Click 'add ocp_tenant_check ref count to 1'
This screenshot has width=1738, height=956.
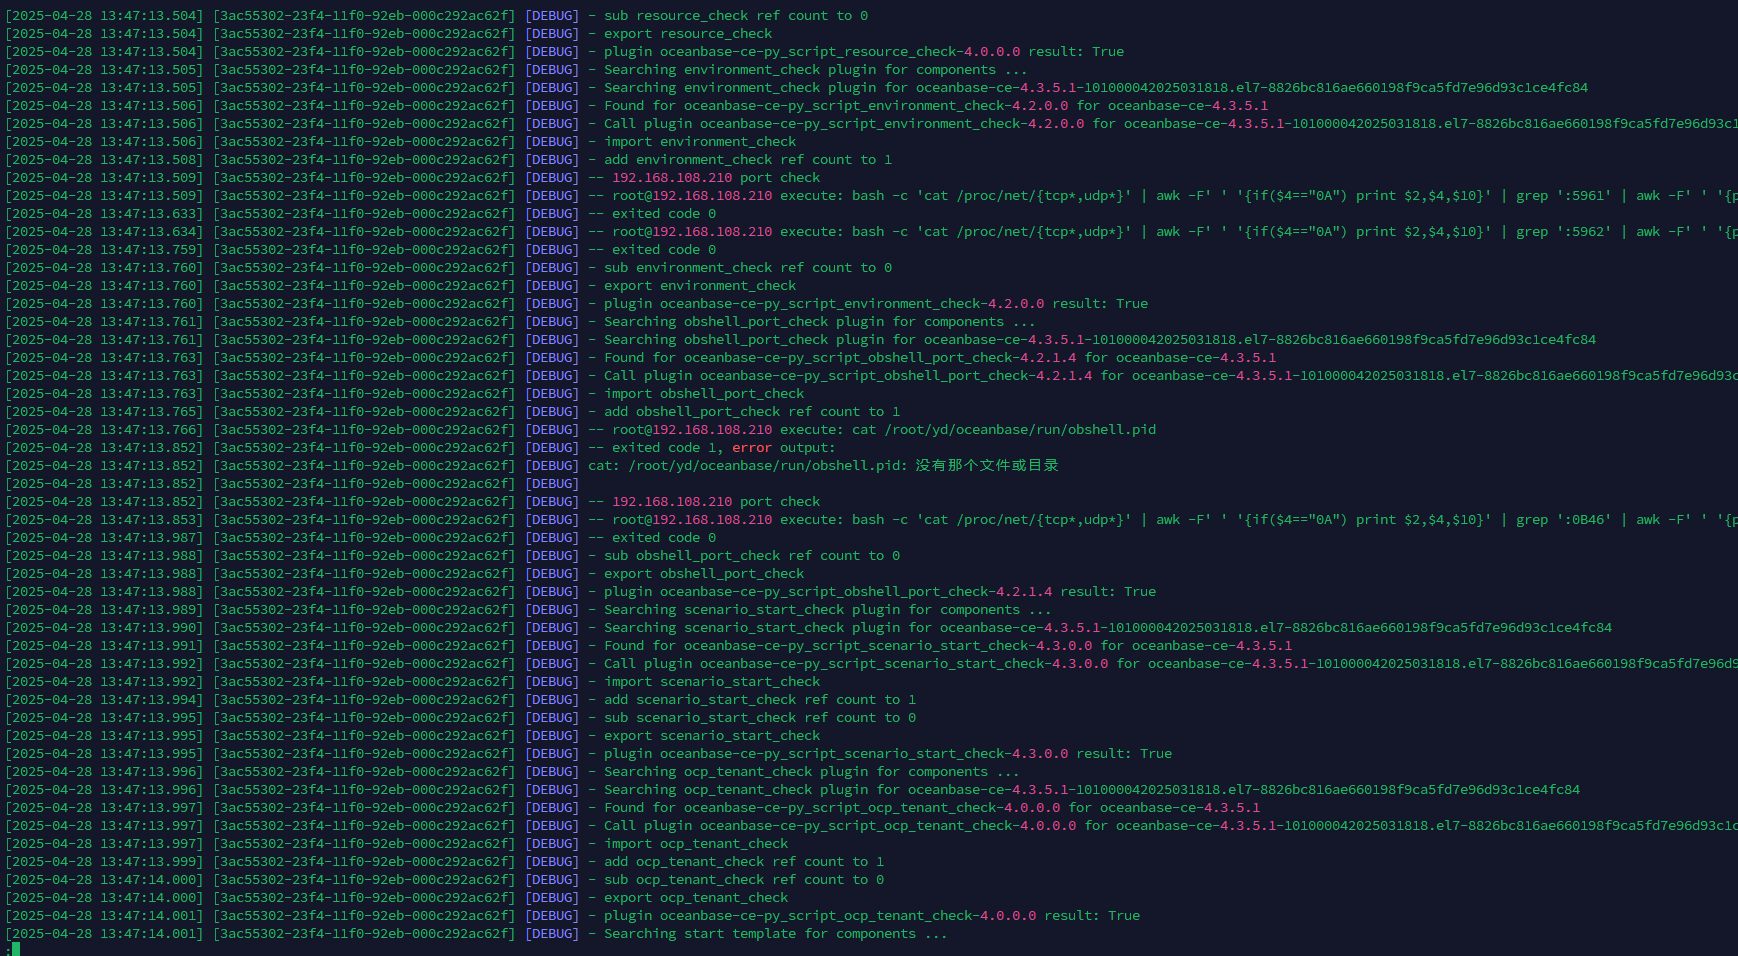744,862
